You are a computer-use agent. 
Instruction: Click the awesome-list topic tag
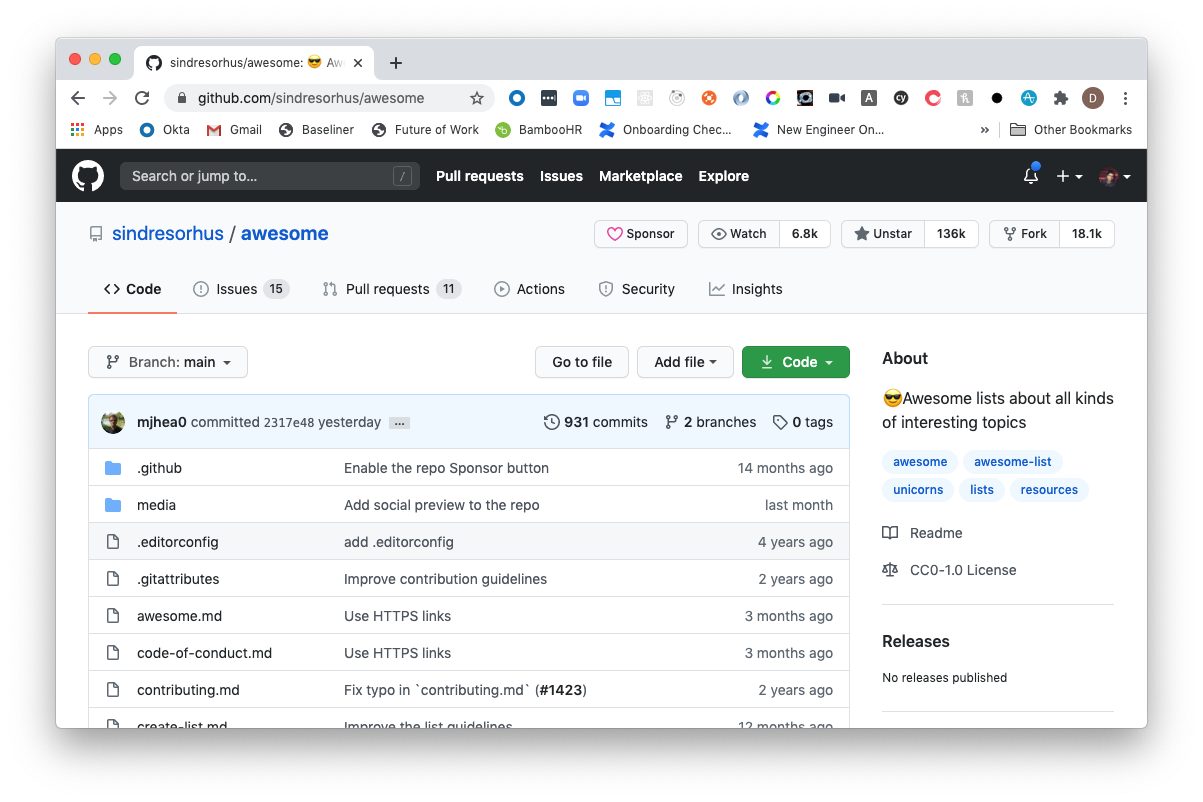(1013, 462)
